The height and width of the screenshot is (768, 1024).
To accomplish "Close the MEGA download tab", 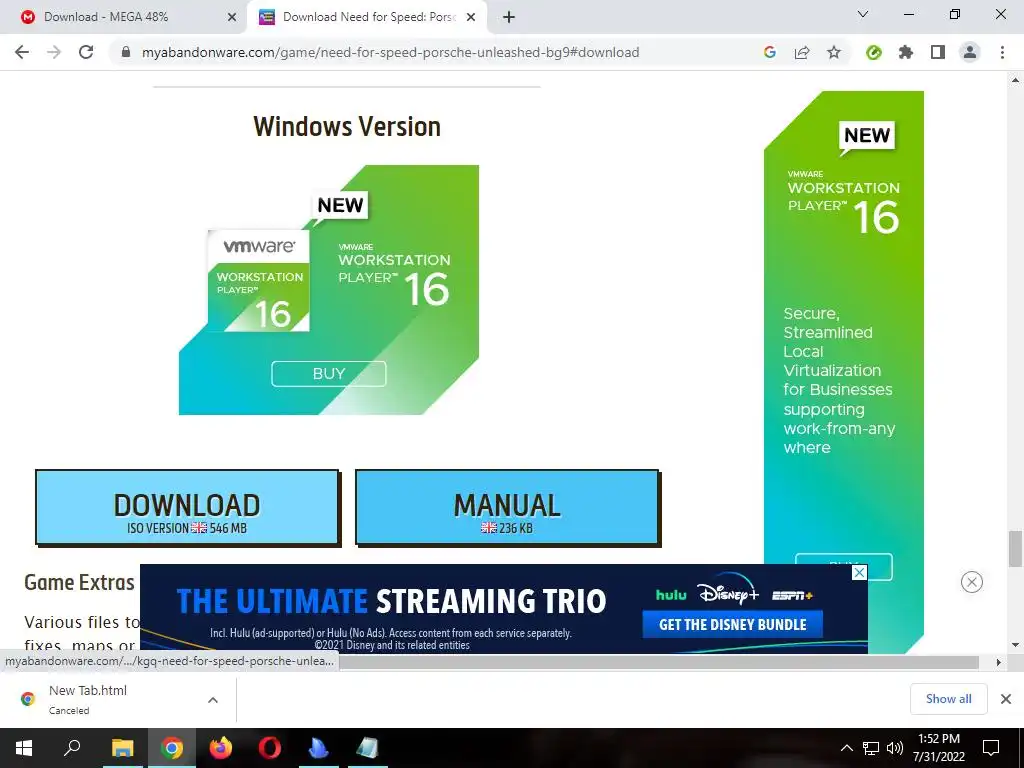I will (x=232, y=18).
